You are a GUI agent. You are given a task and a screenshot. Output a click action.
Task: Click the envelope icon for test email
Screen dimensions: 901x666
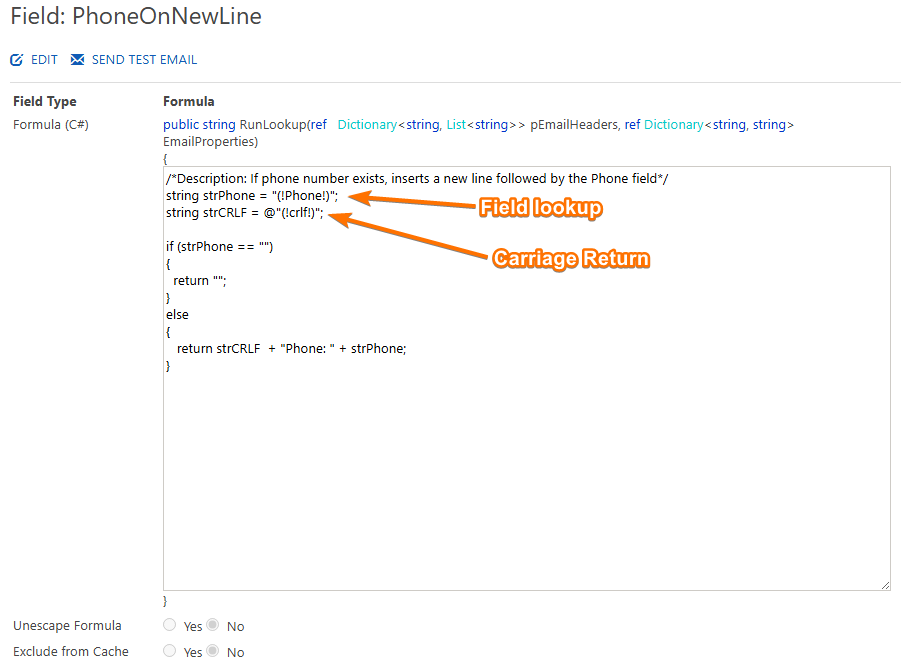(x=77, y=60)
